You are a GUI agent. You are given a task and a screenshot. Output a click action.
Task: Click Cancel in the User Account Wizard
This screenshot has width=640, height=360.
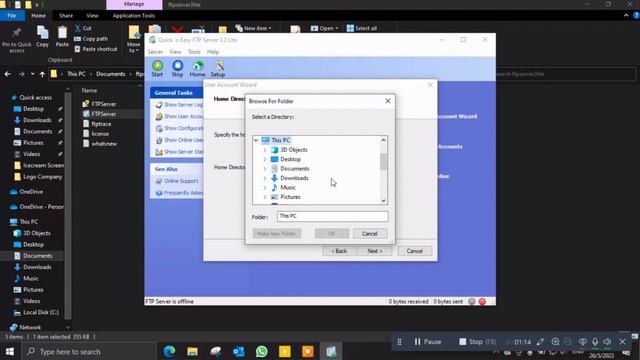[415, 251]
